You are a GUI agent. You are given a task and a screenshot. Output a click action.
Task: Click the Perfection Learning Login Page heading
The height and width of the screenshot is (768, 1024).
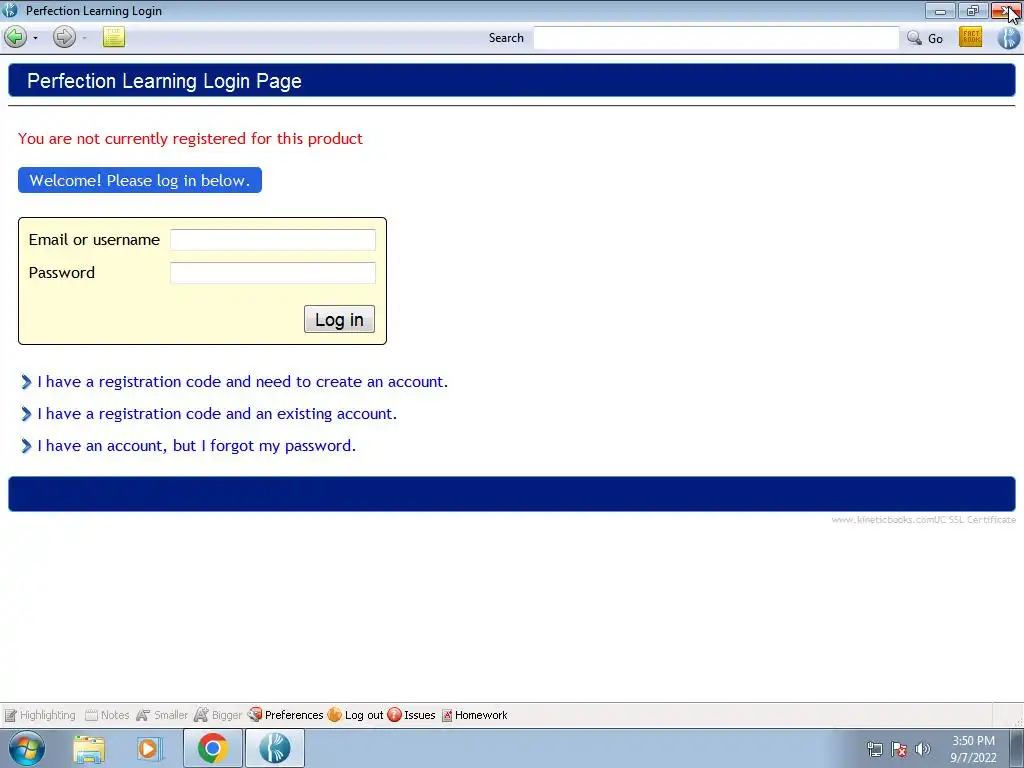(x=164, y=81)
